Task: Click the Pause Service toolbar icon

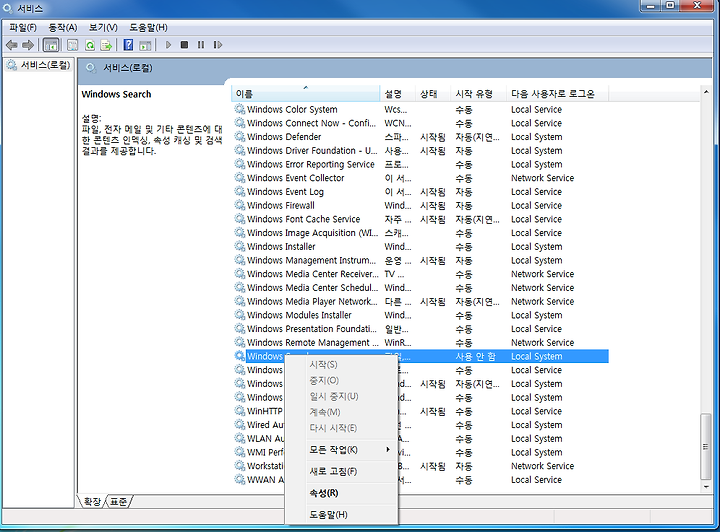Action: coord(201,45)
